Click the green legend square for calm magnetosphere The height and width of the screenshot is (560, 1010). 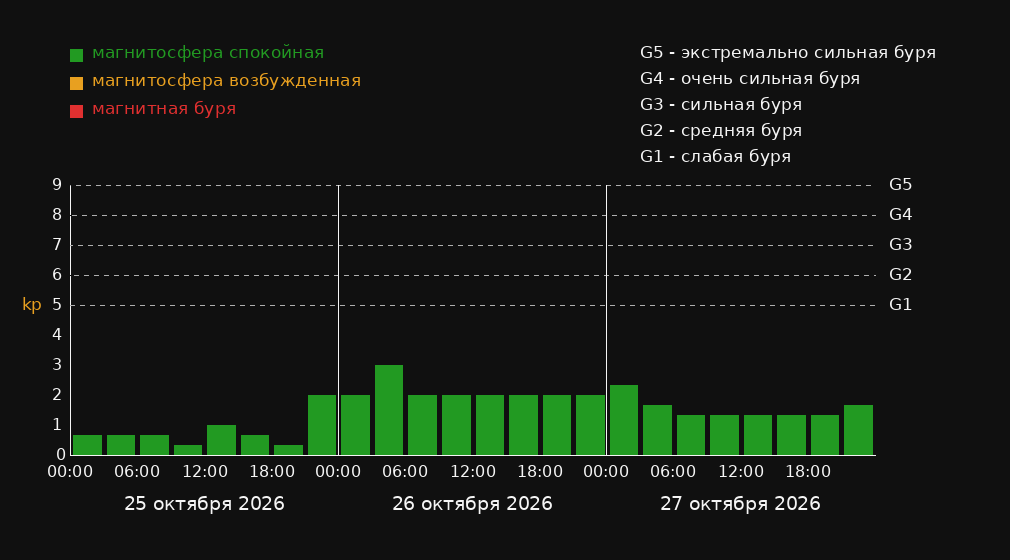click(x=77, y=55)
